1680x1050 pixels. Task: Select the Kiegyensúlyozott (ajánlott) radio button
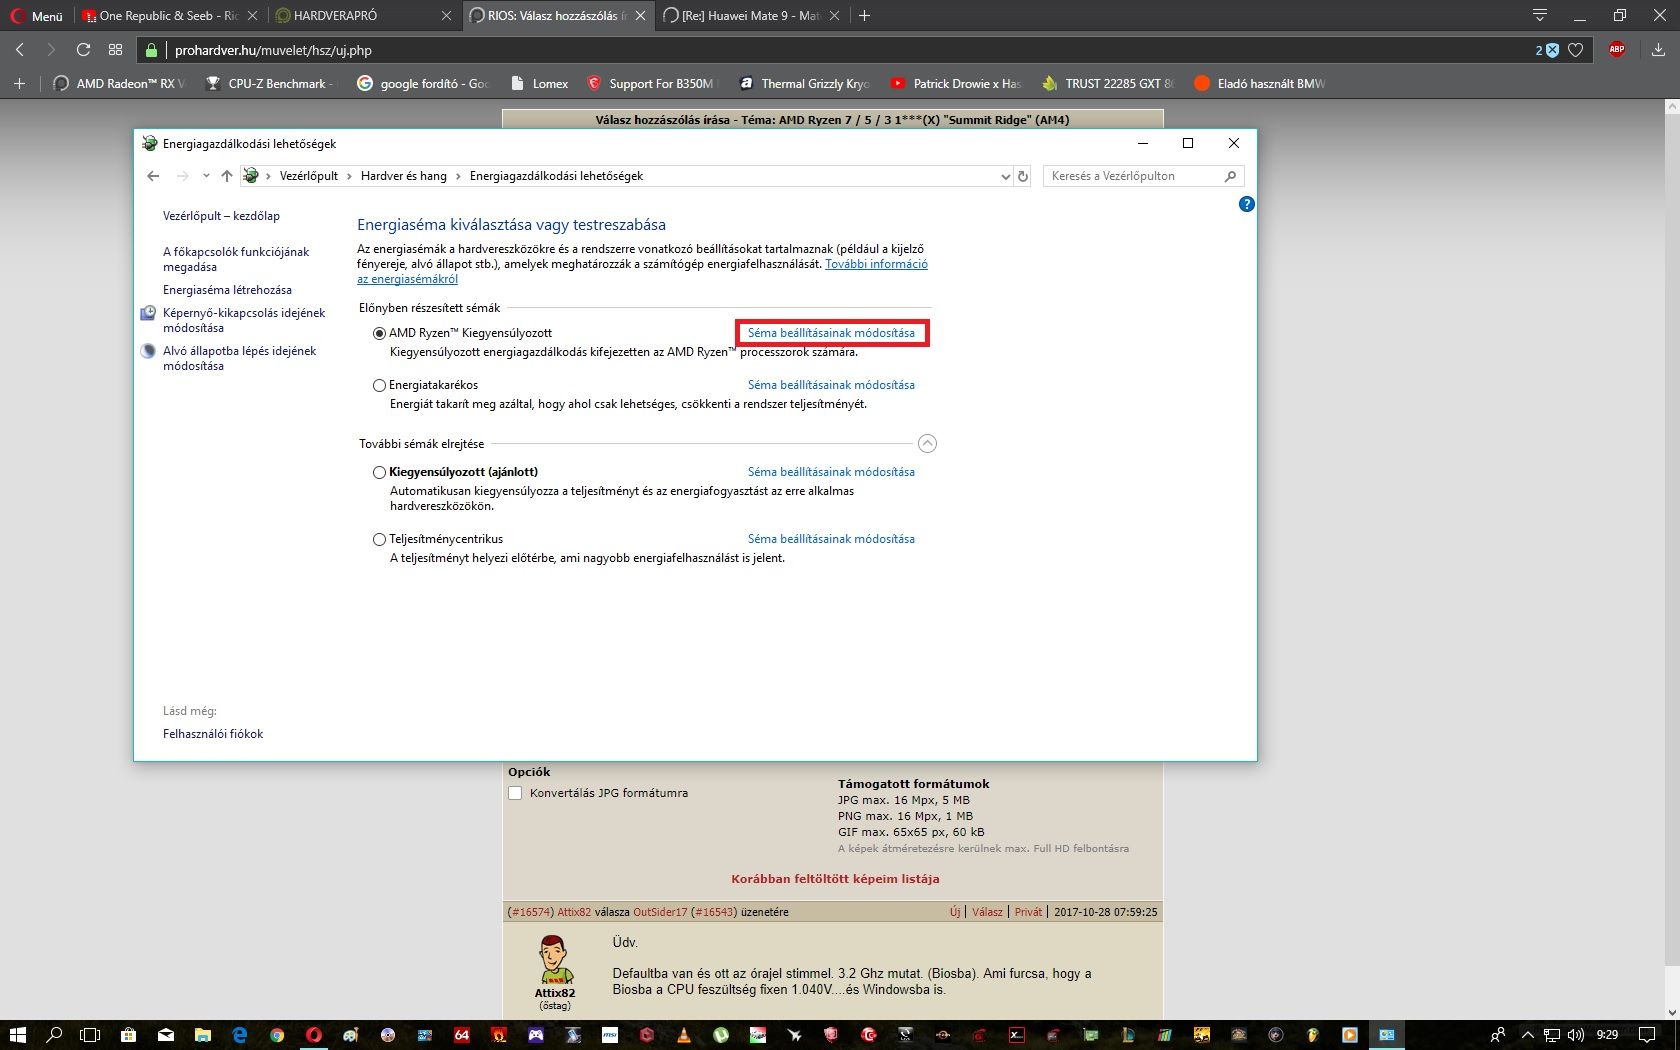pyautogui.click(x=379, y=472)
